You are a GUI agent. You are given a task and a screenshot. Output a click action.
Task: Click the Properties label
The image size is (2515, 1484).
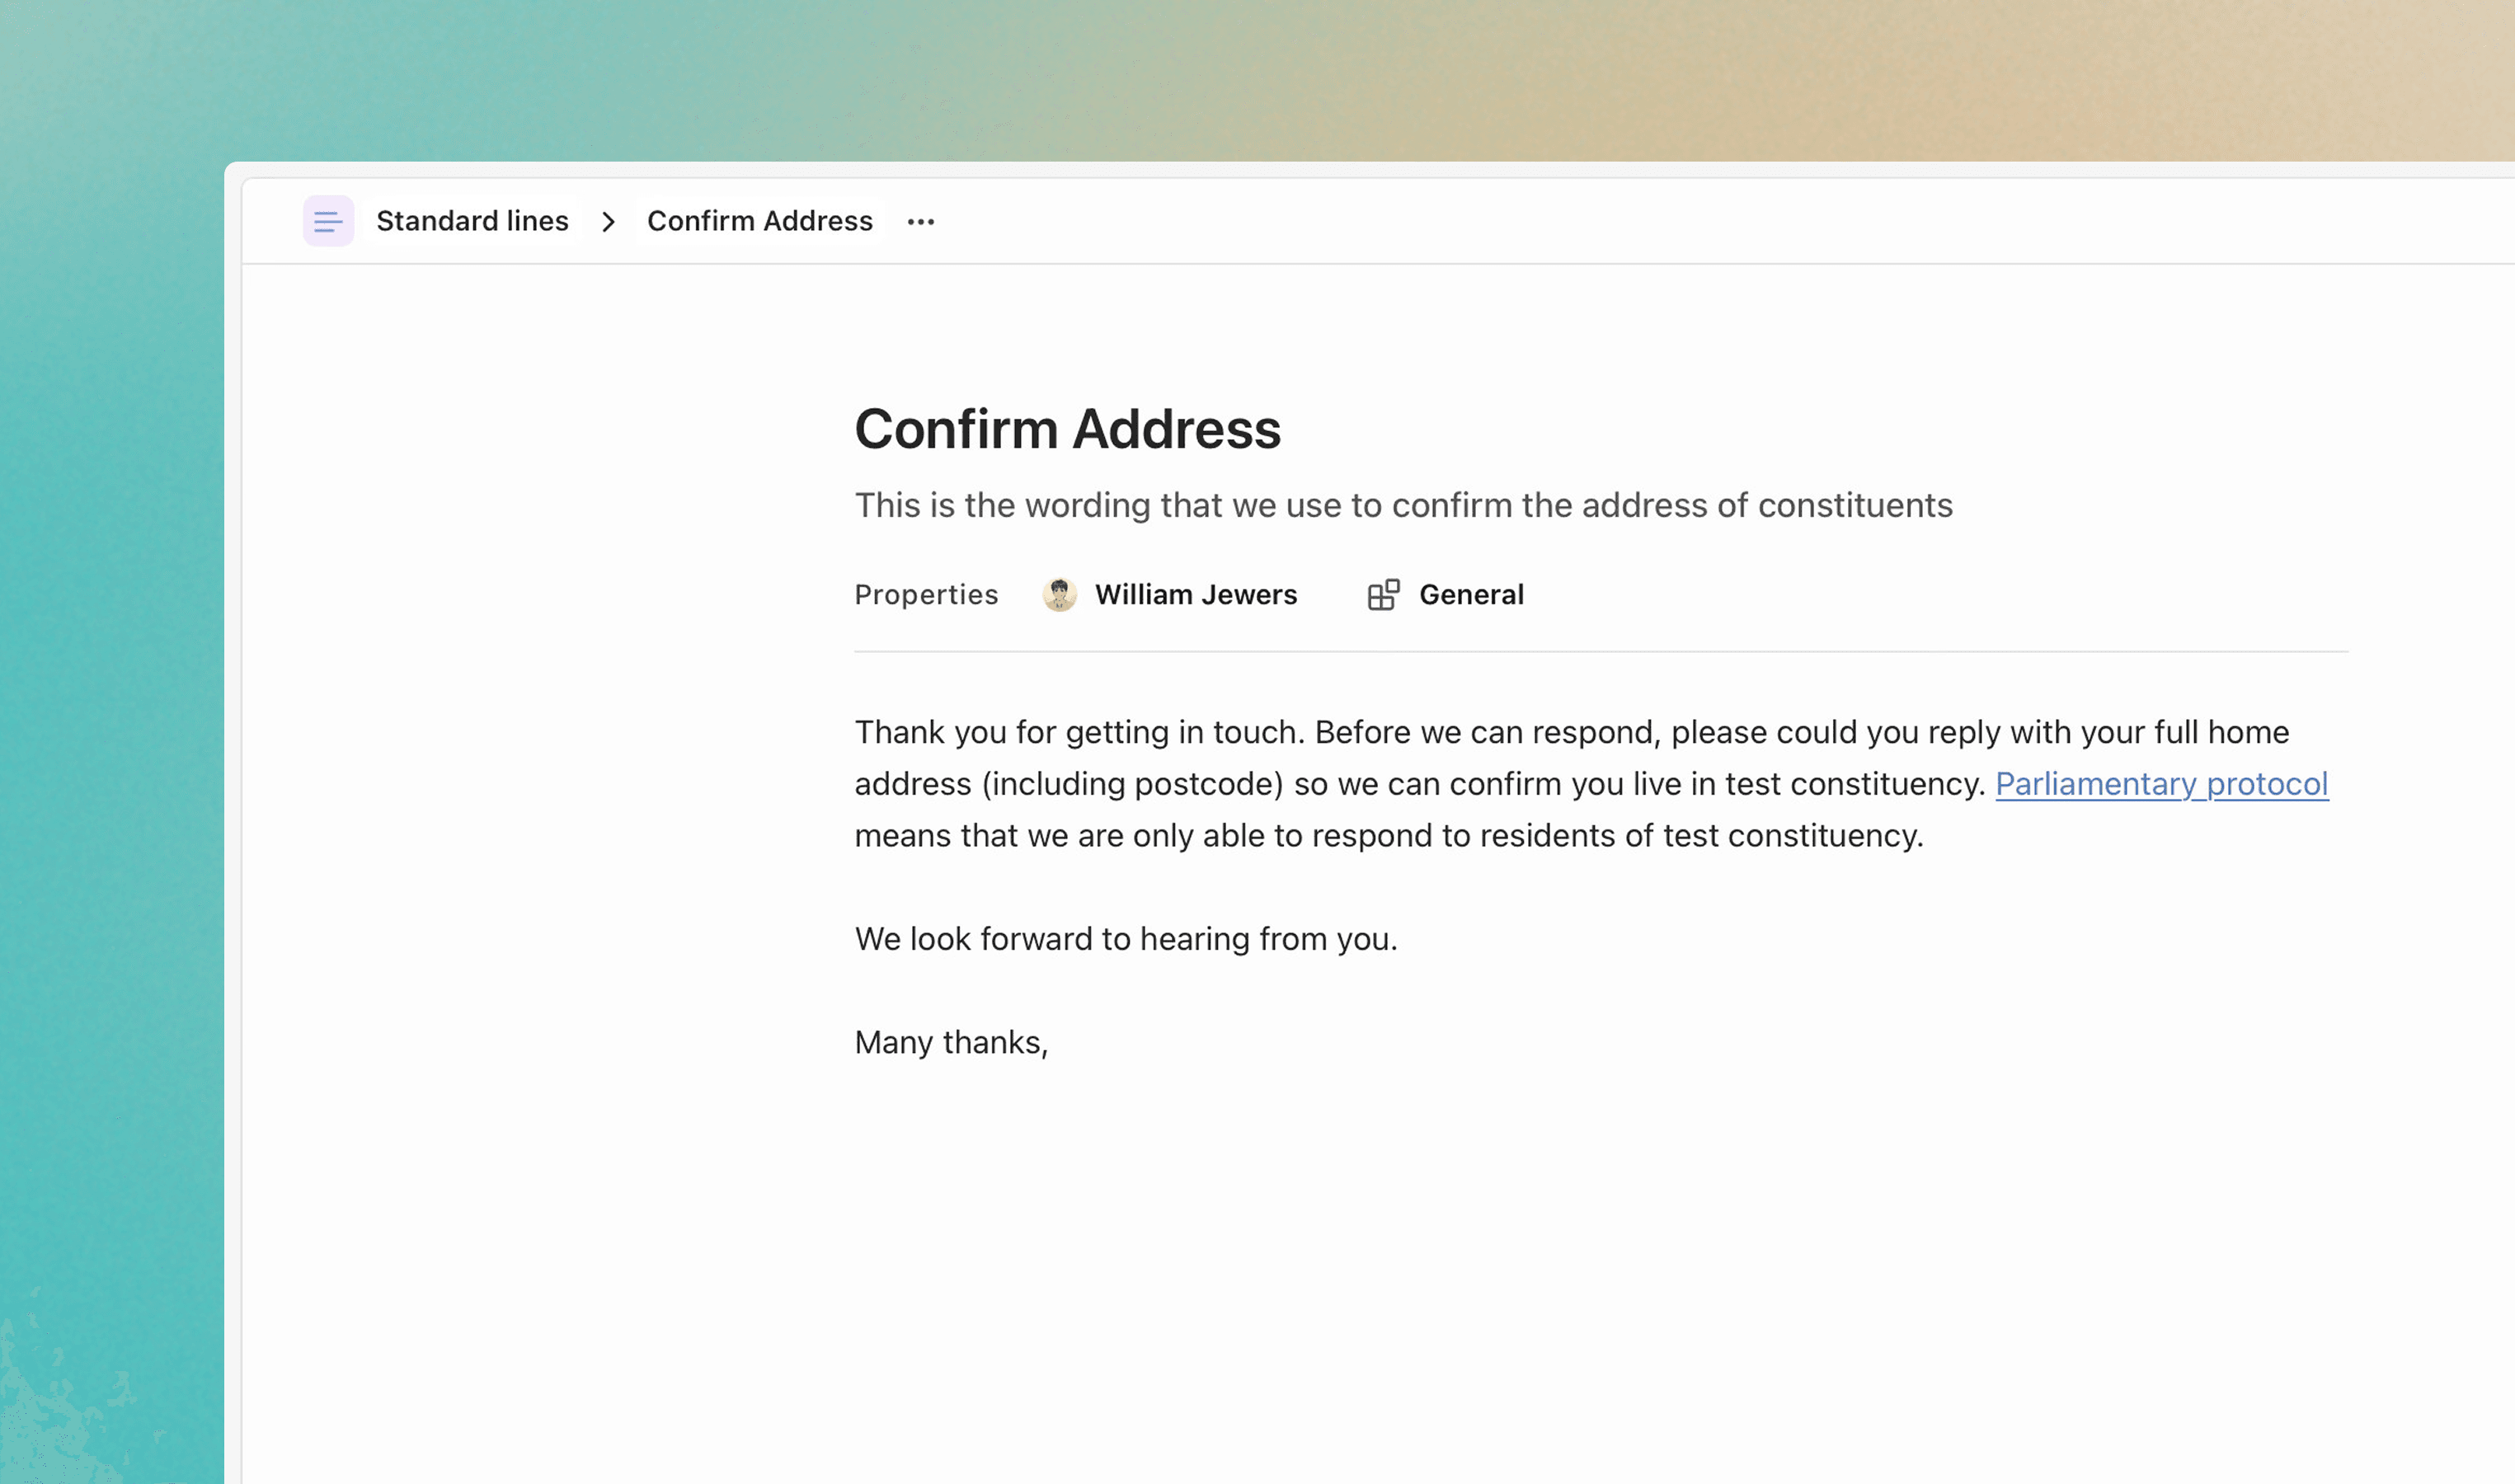point(926,594)
